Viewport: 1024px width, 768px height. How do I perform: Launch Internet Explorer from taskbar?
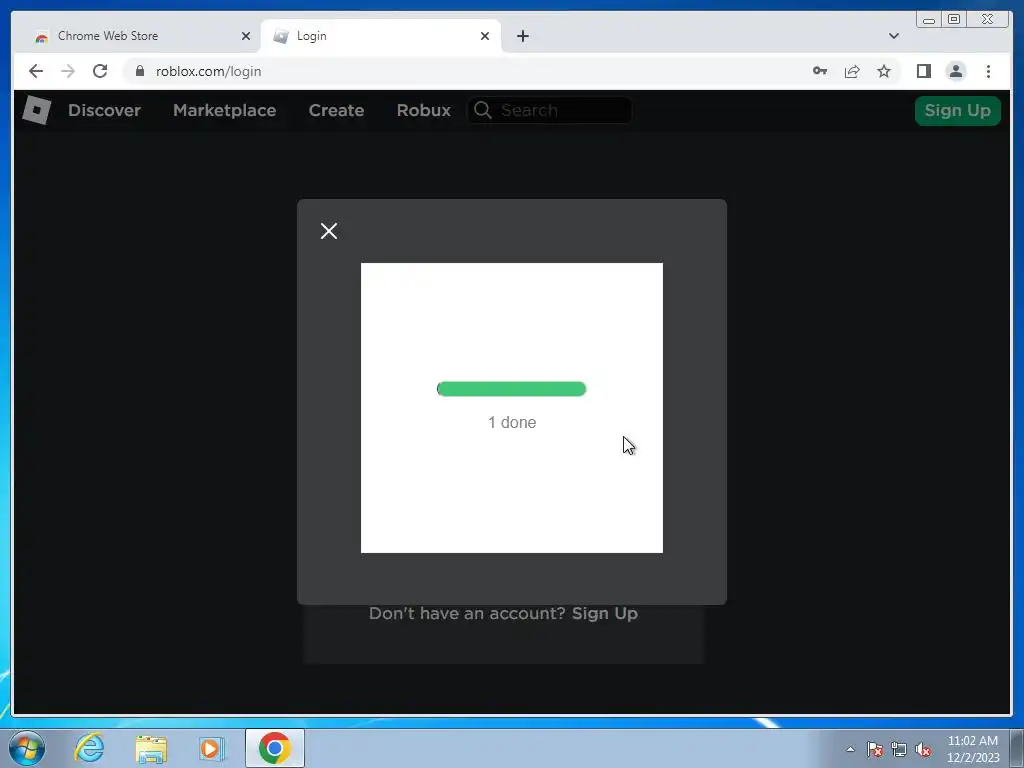(x=89, y=748)
